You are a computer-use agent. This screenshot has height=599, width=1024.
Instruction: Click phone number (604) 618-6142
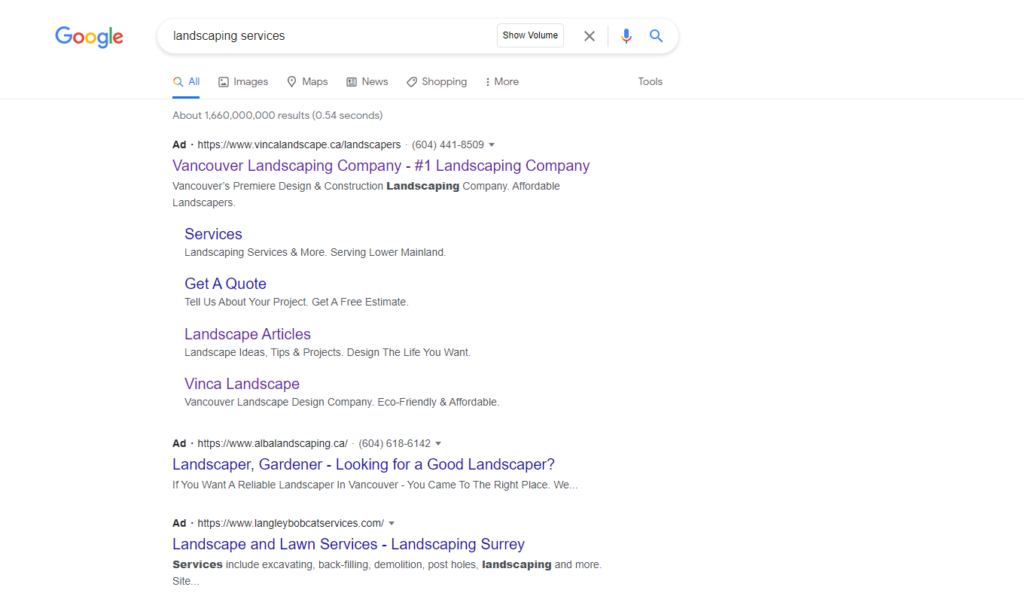tap(394, 444)
